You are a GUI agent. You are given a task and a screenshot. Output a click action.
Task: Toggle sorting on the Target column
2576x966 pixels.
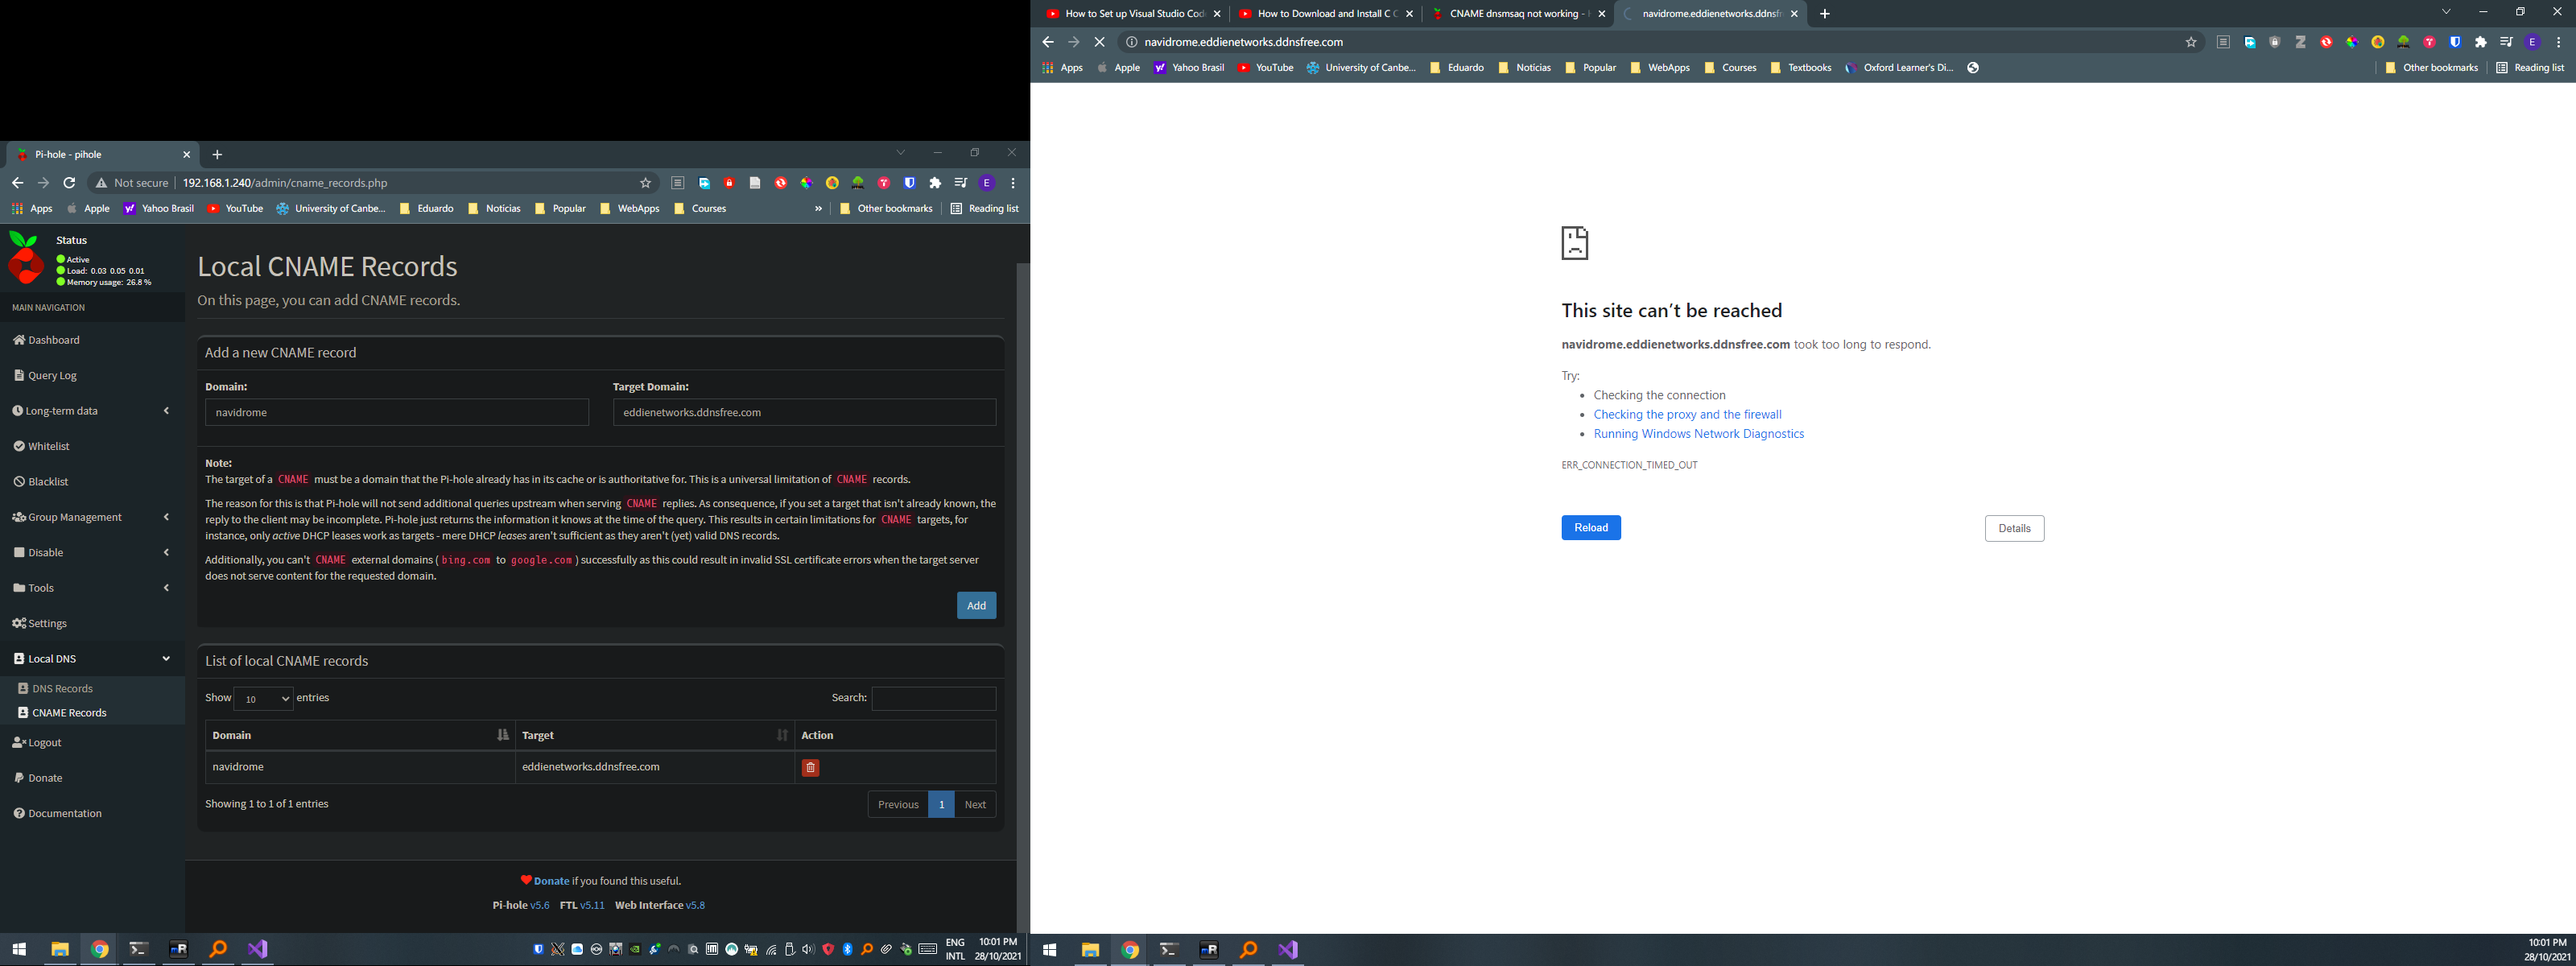(783, 735)
